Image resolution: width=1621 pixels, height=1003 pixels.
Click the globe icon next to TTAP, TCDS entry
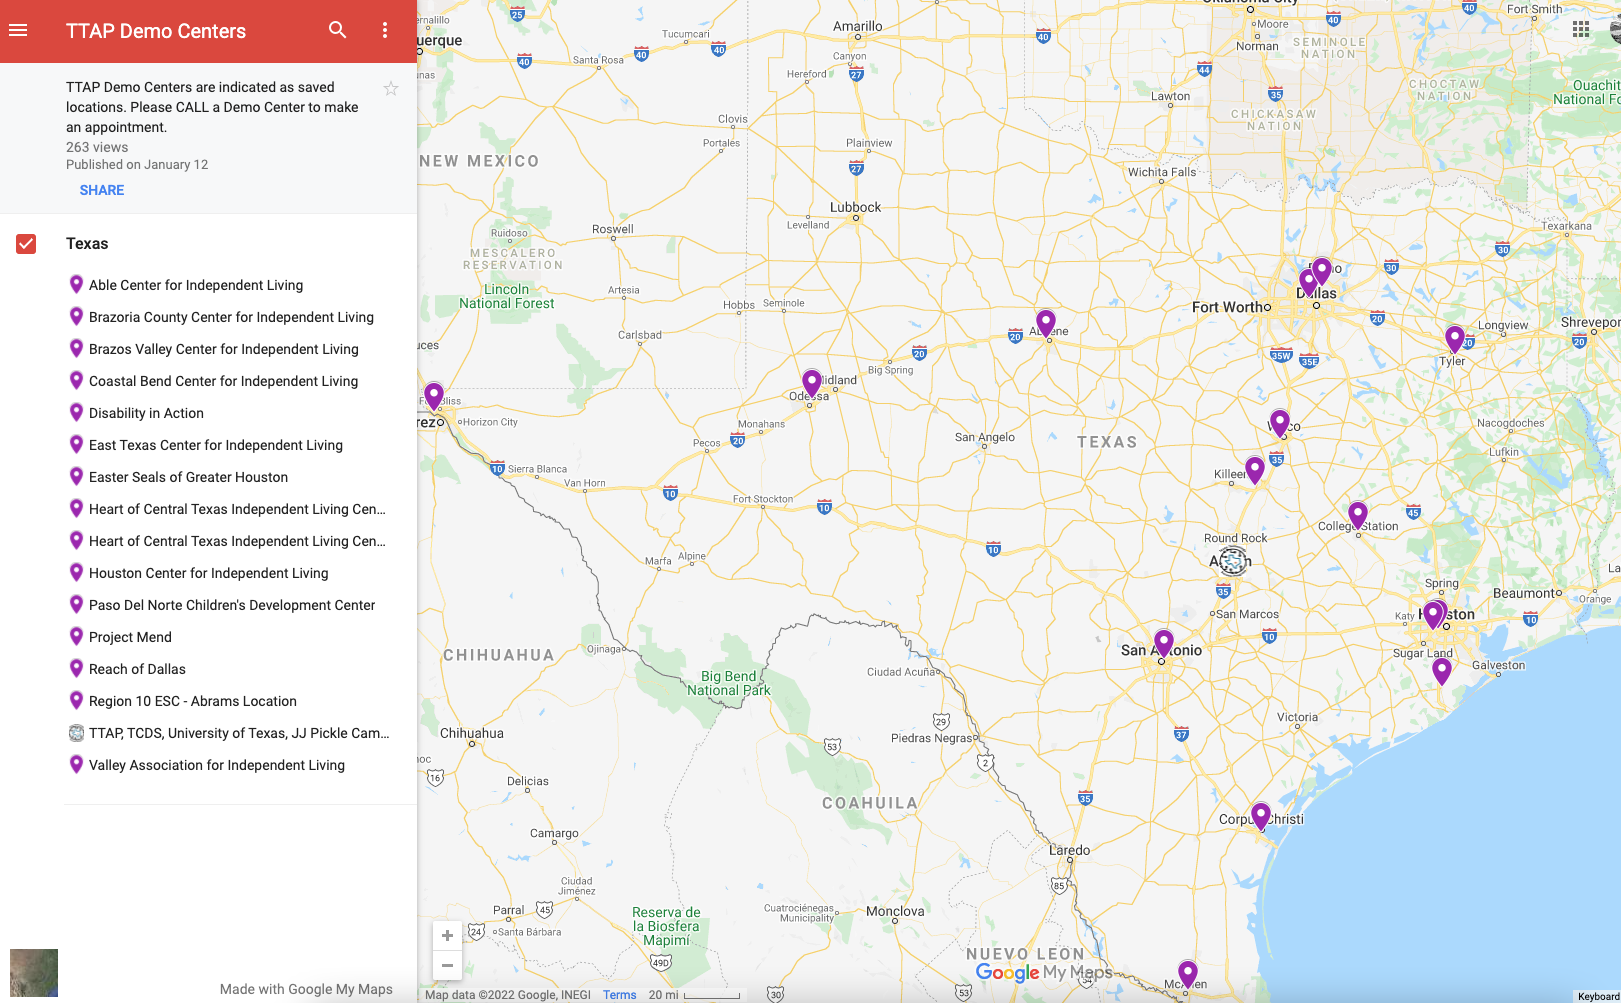click(77, 732)
